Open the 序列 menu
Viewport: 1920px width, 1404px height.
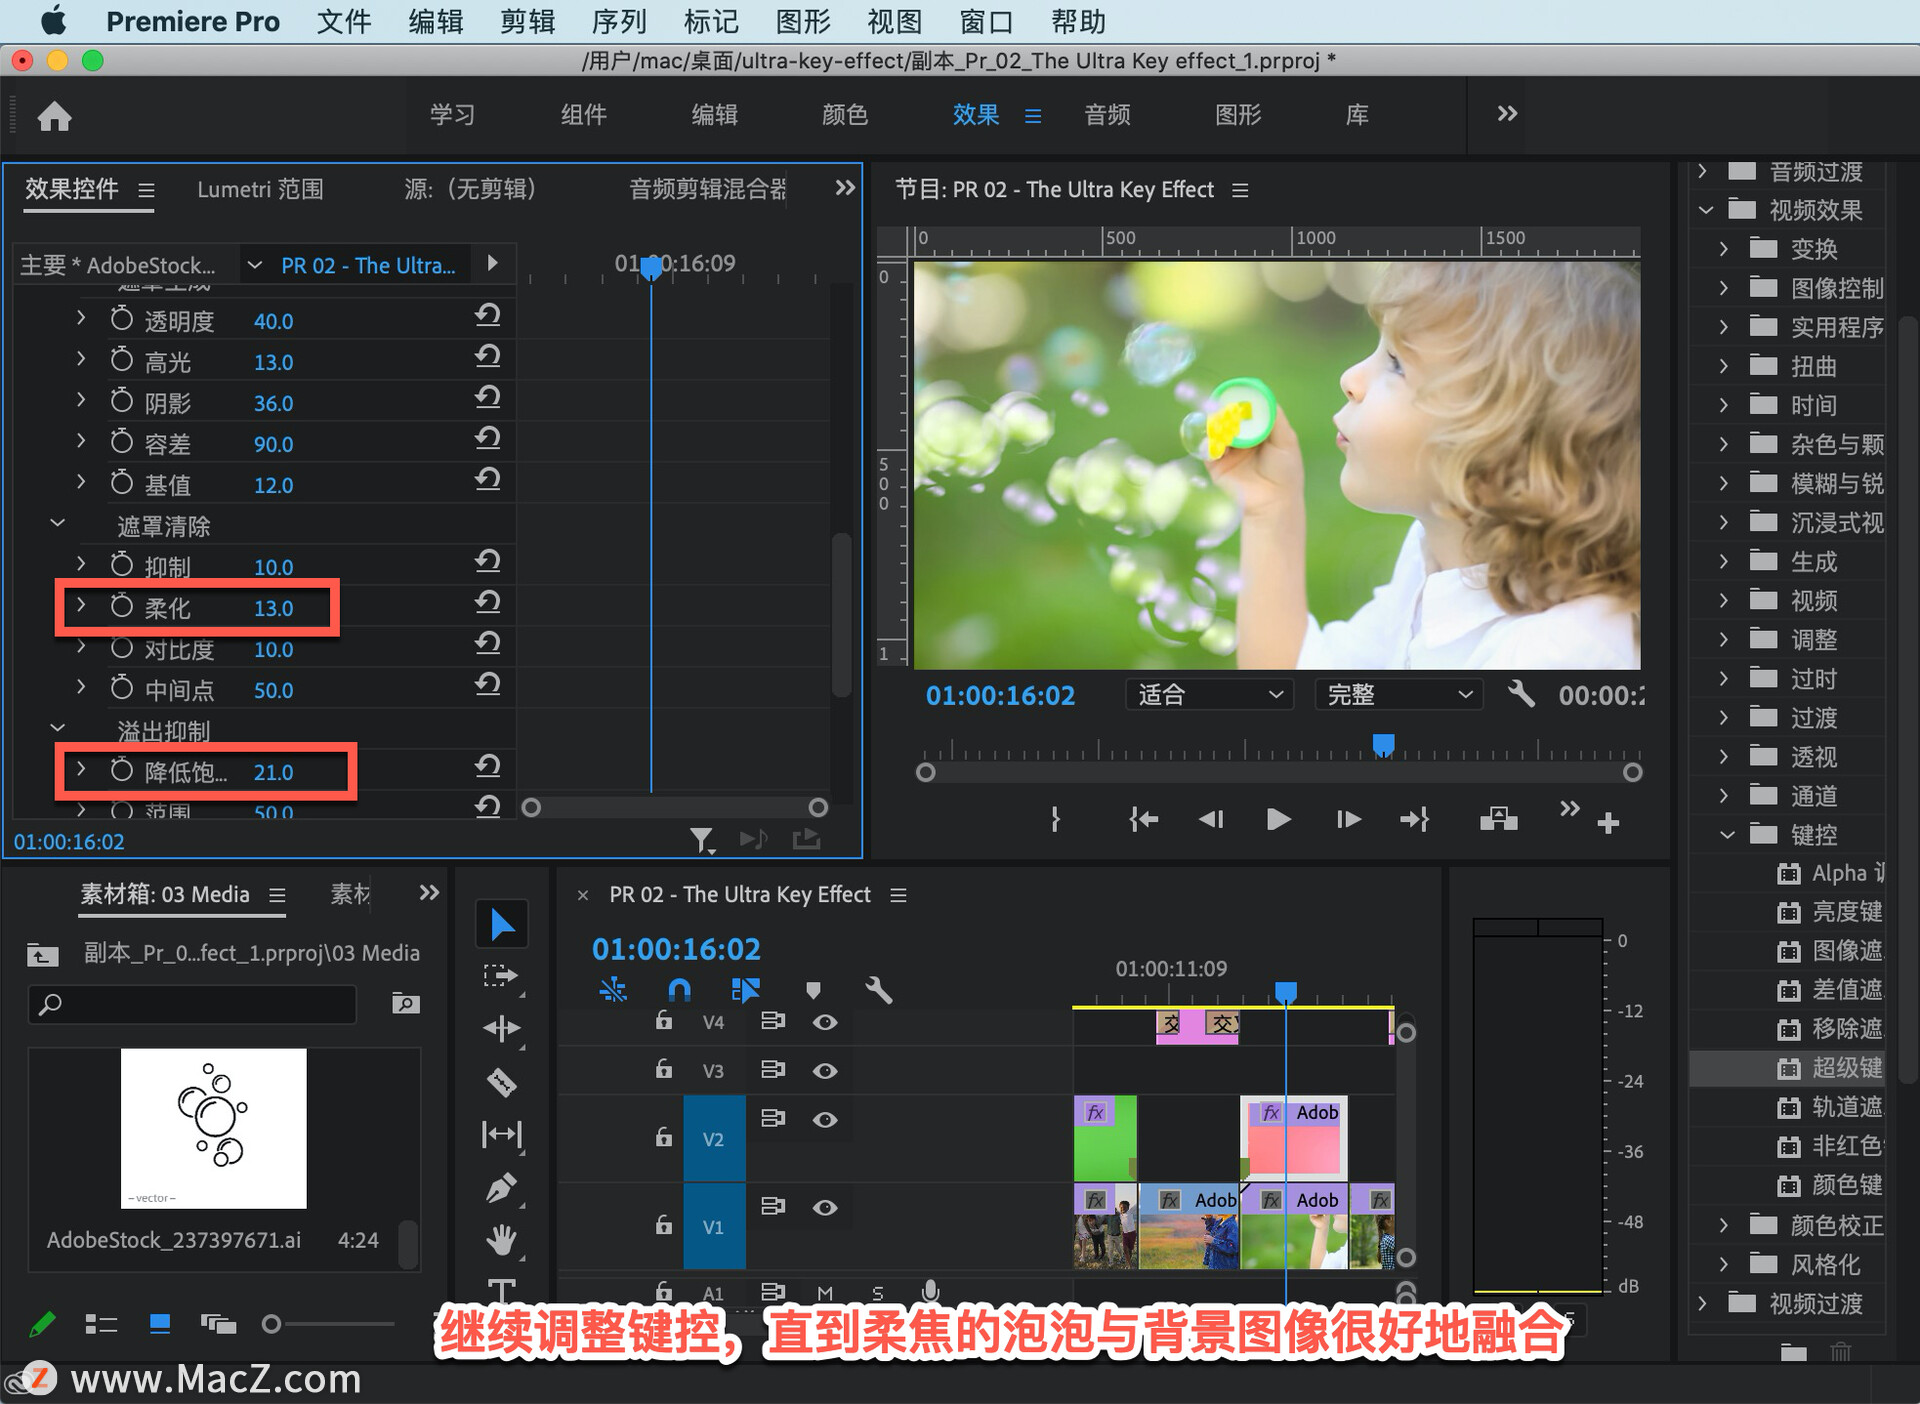click(x=619, y=21)
